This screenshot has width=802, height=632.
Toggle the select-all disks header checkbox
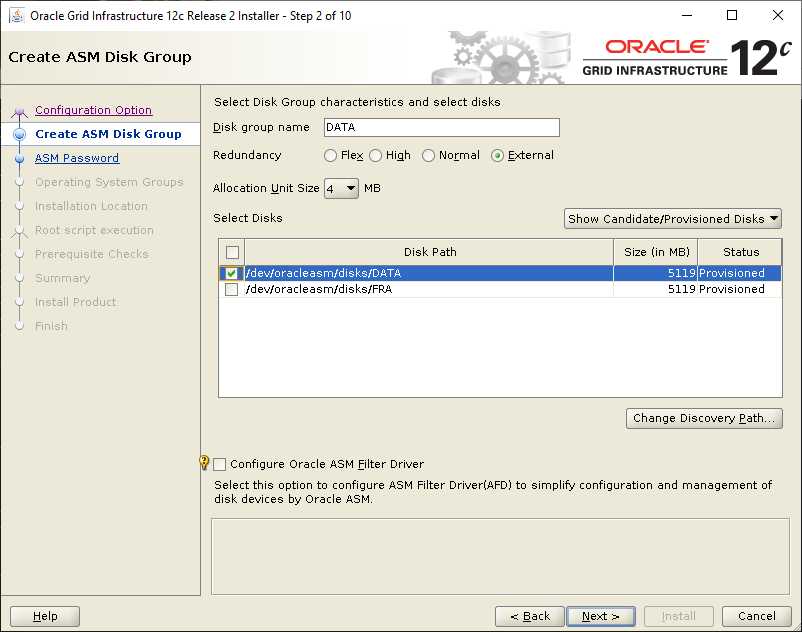232,252
